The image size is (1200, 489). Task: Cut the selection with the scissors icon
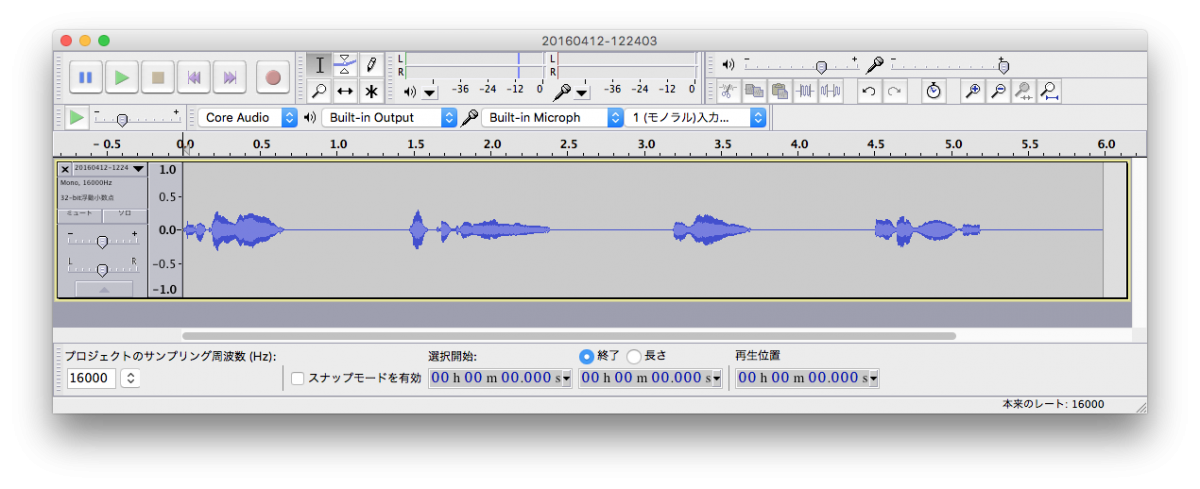729,91
